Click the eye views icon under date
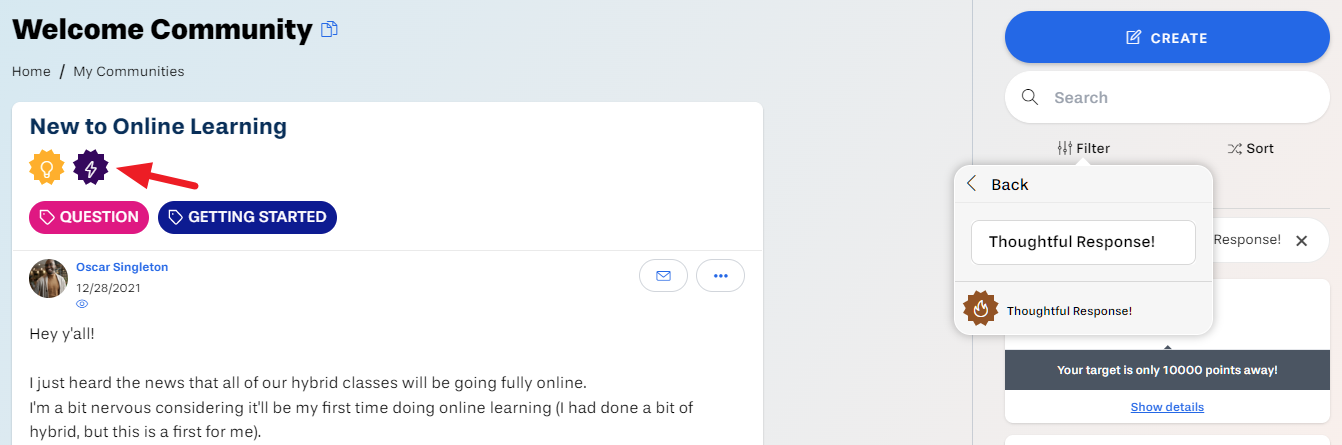1342x445 pixels. coord(82,304)
